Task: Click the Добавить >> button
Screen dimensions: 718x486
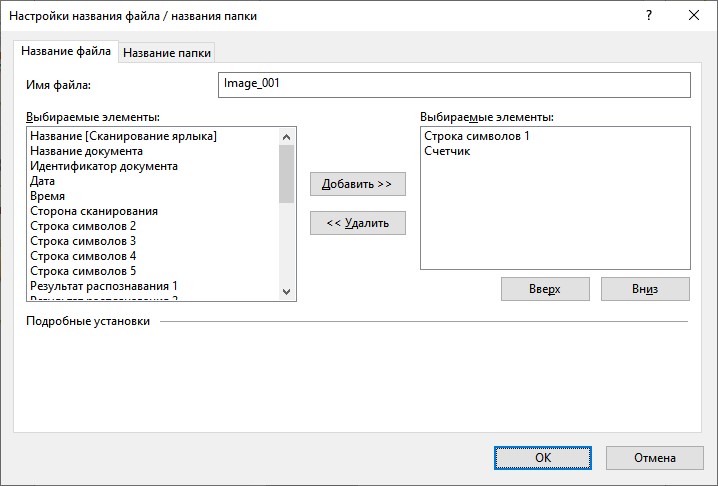Action: coord(358,184)
